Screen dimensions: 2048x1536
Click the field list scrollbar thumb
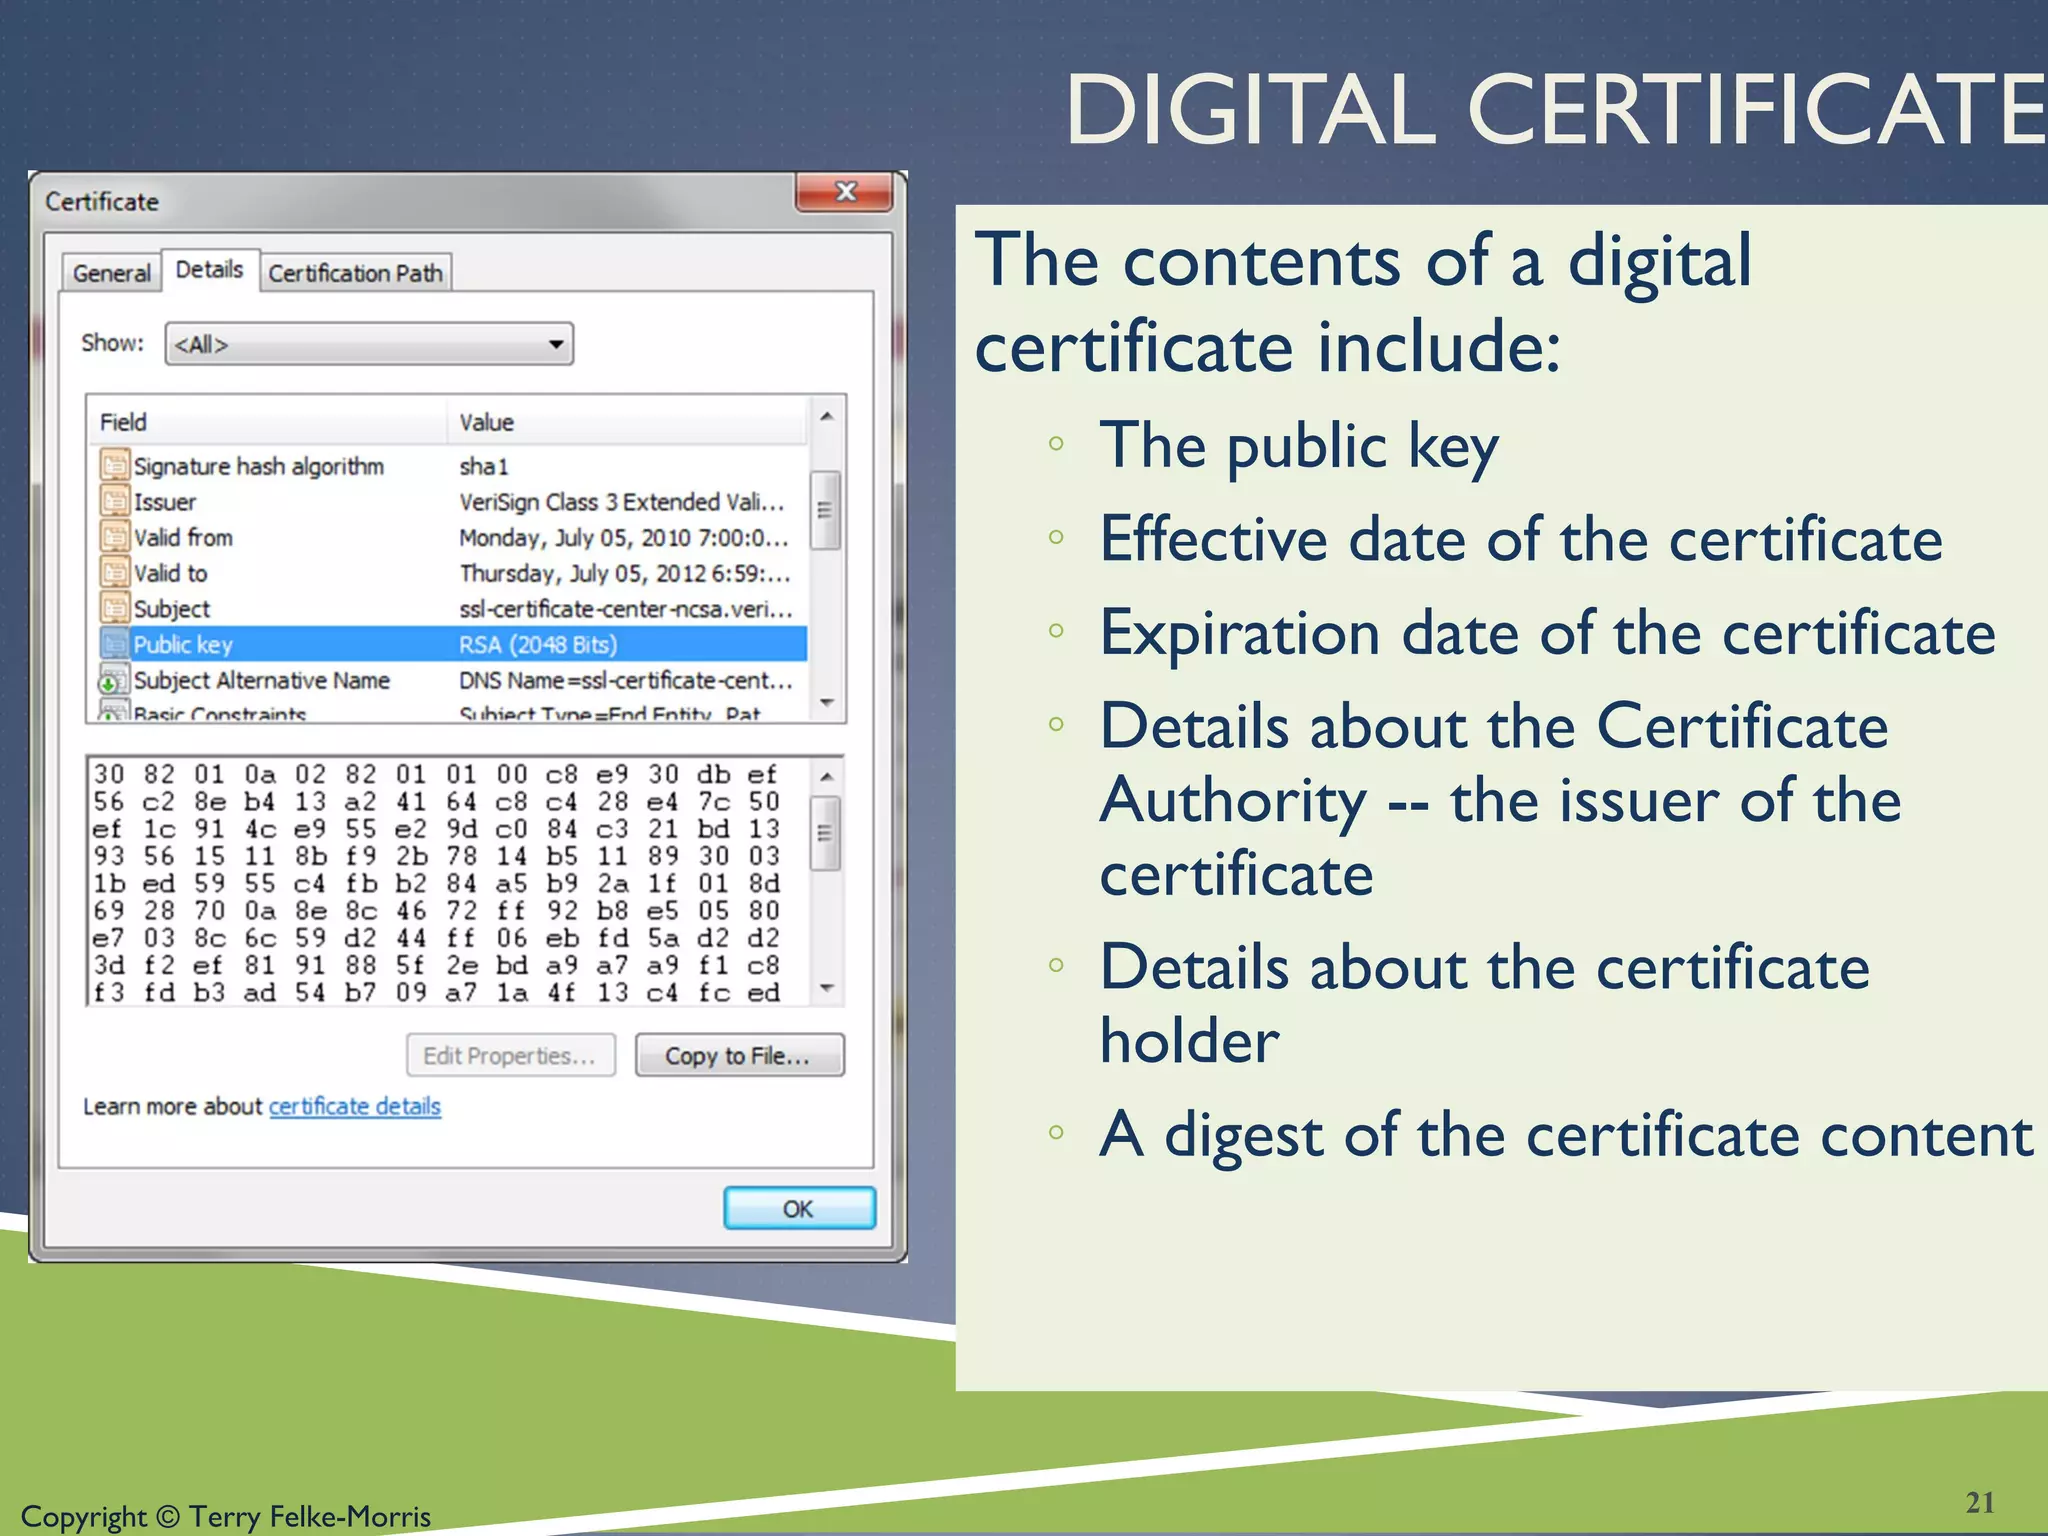coord(825,510)
